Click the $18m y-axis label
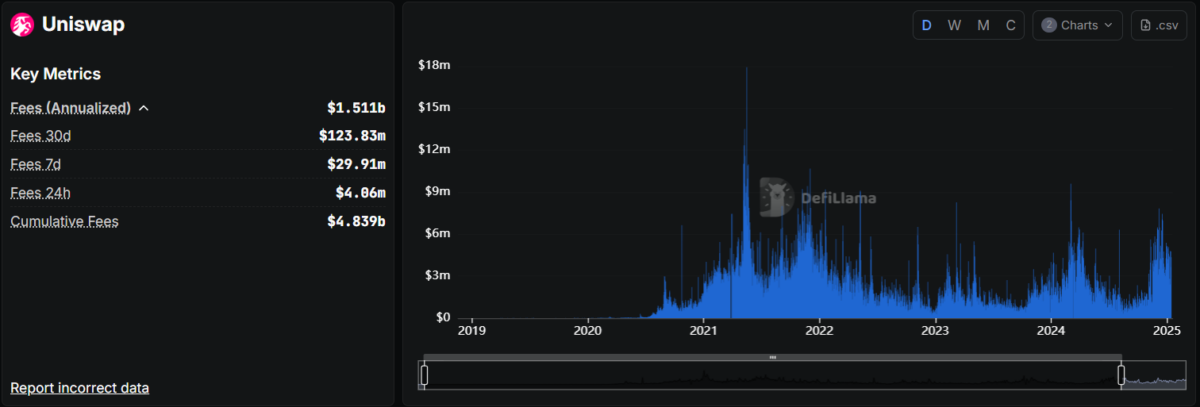1200x407 pixels. [434, 65]
